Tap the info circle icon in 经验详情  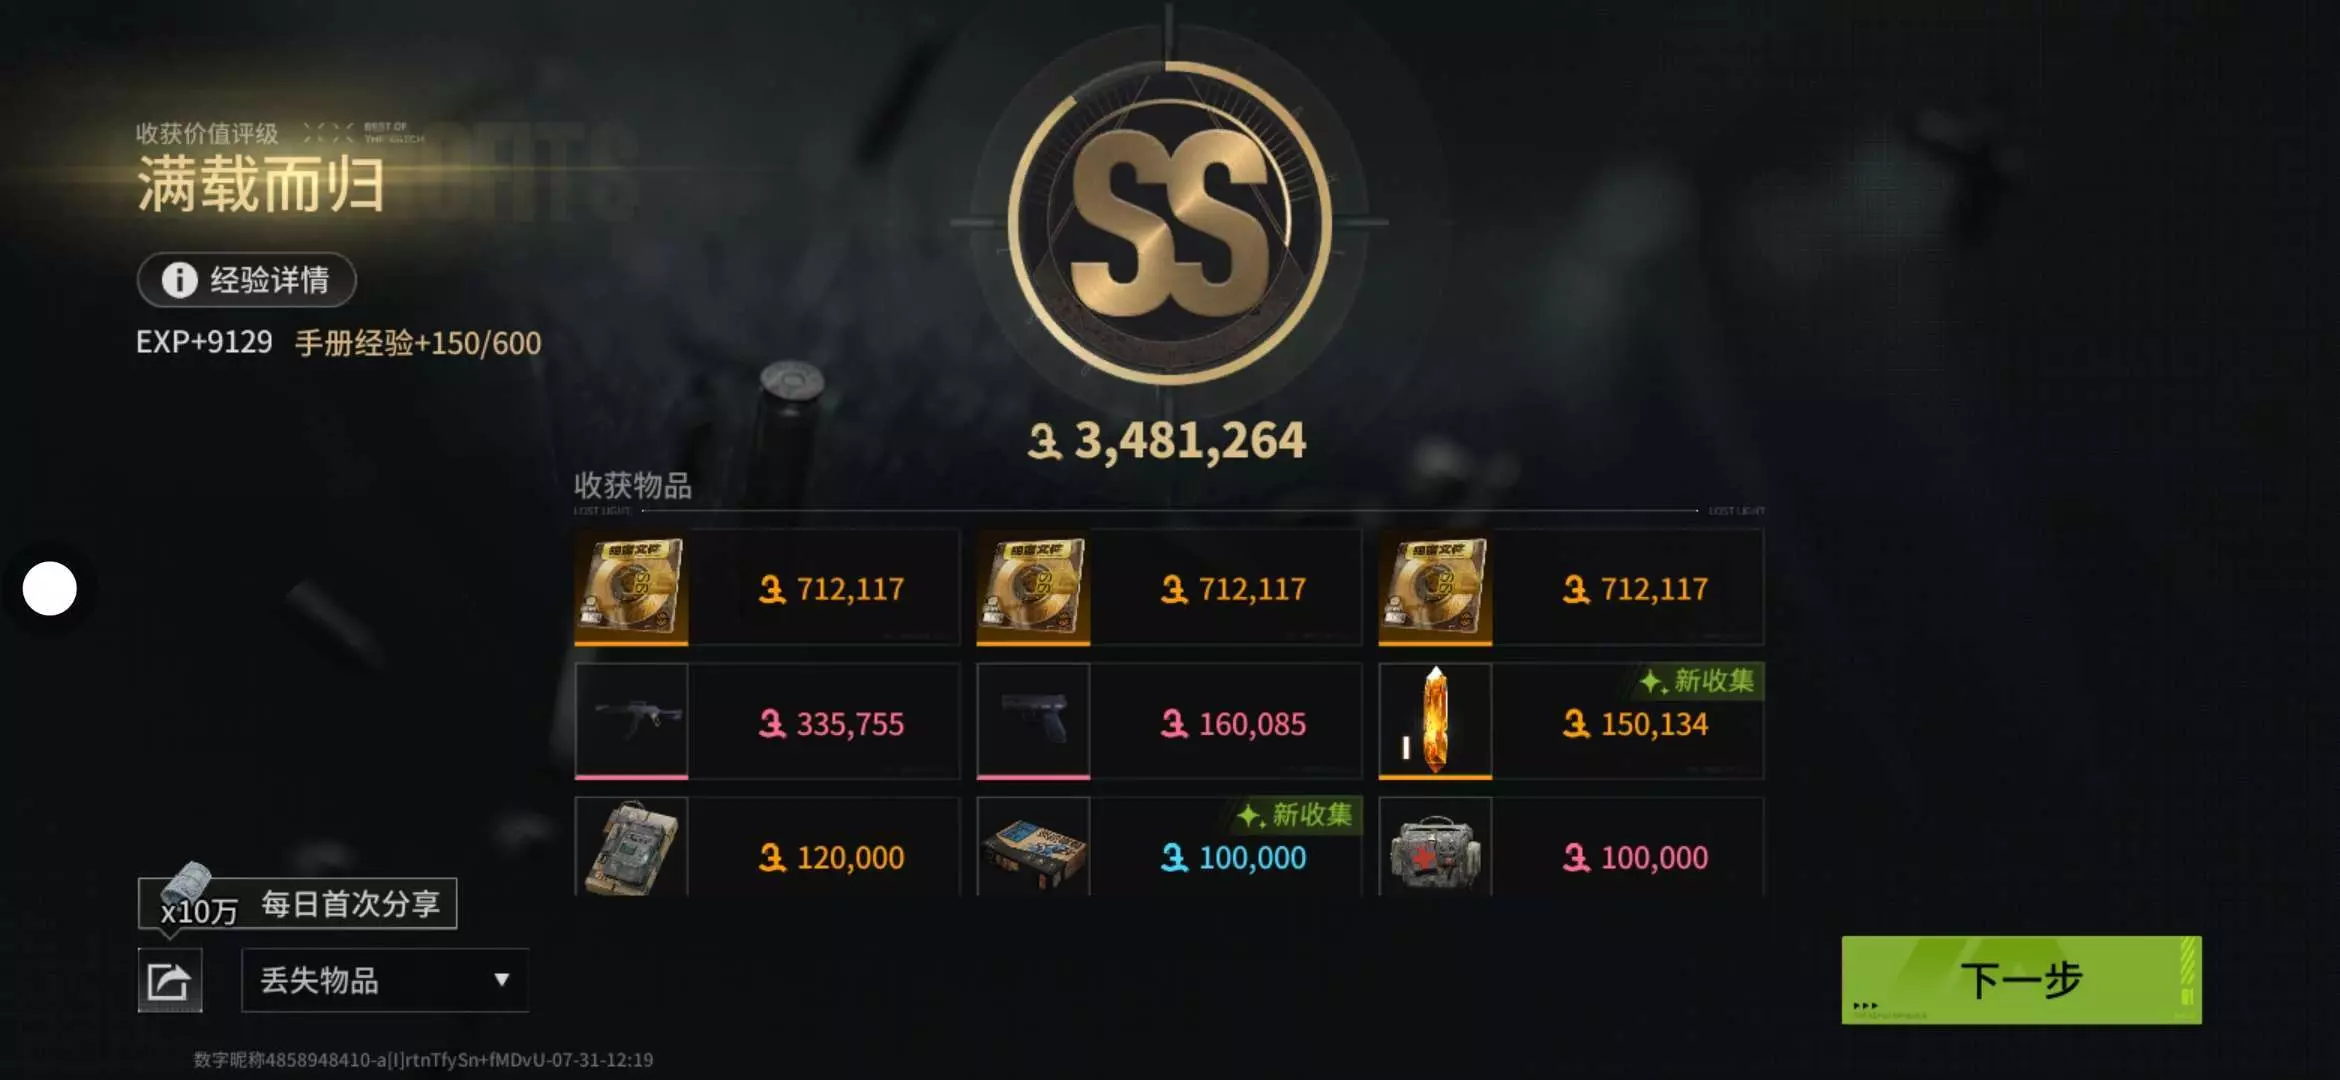[180, 280]
